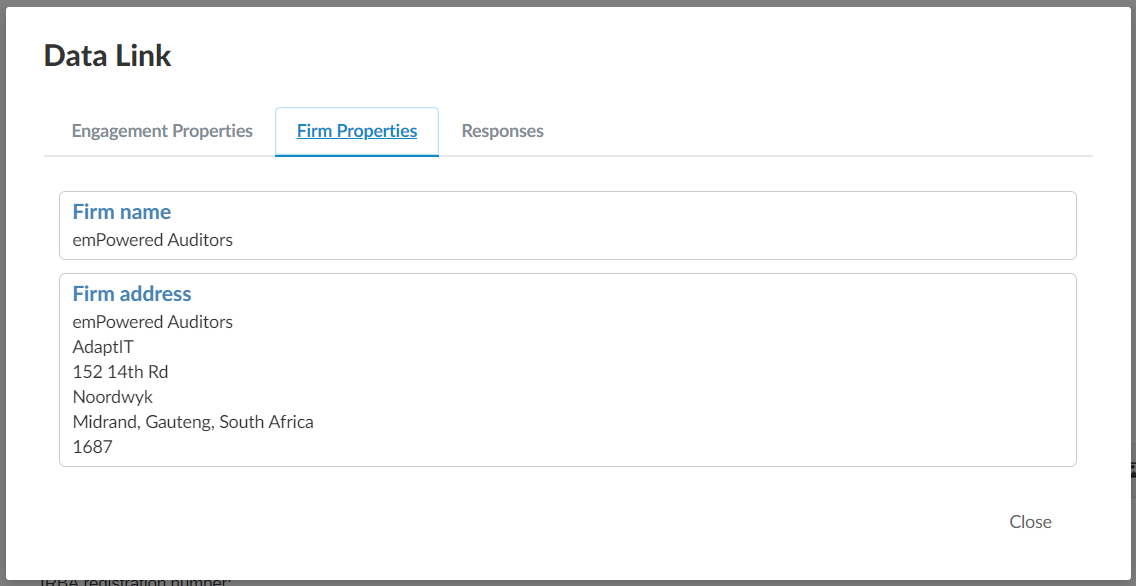
Task: Click the IRBA registration number label behind the dialog
Action: coord(135,581)
